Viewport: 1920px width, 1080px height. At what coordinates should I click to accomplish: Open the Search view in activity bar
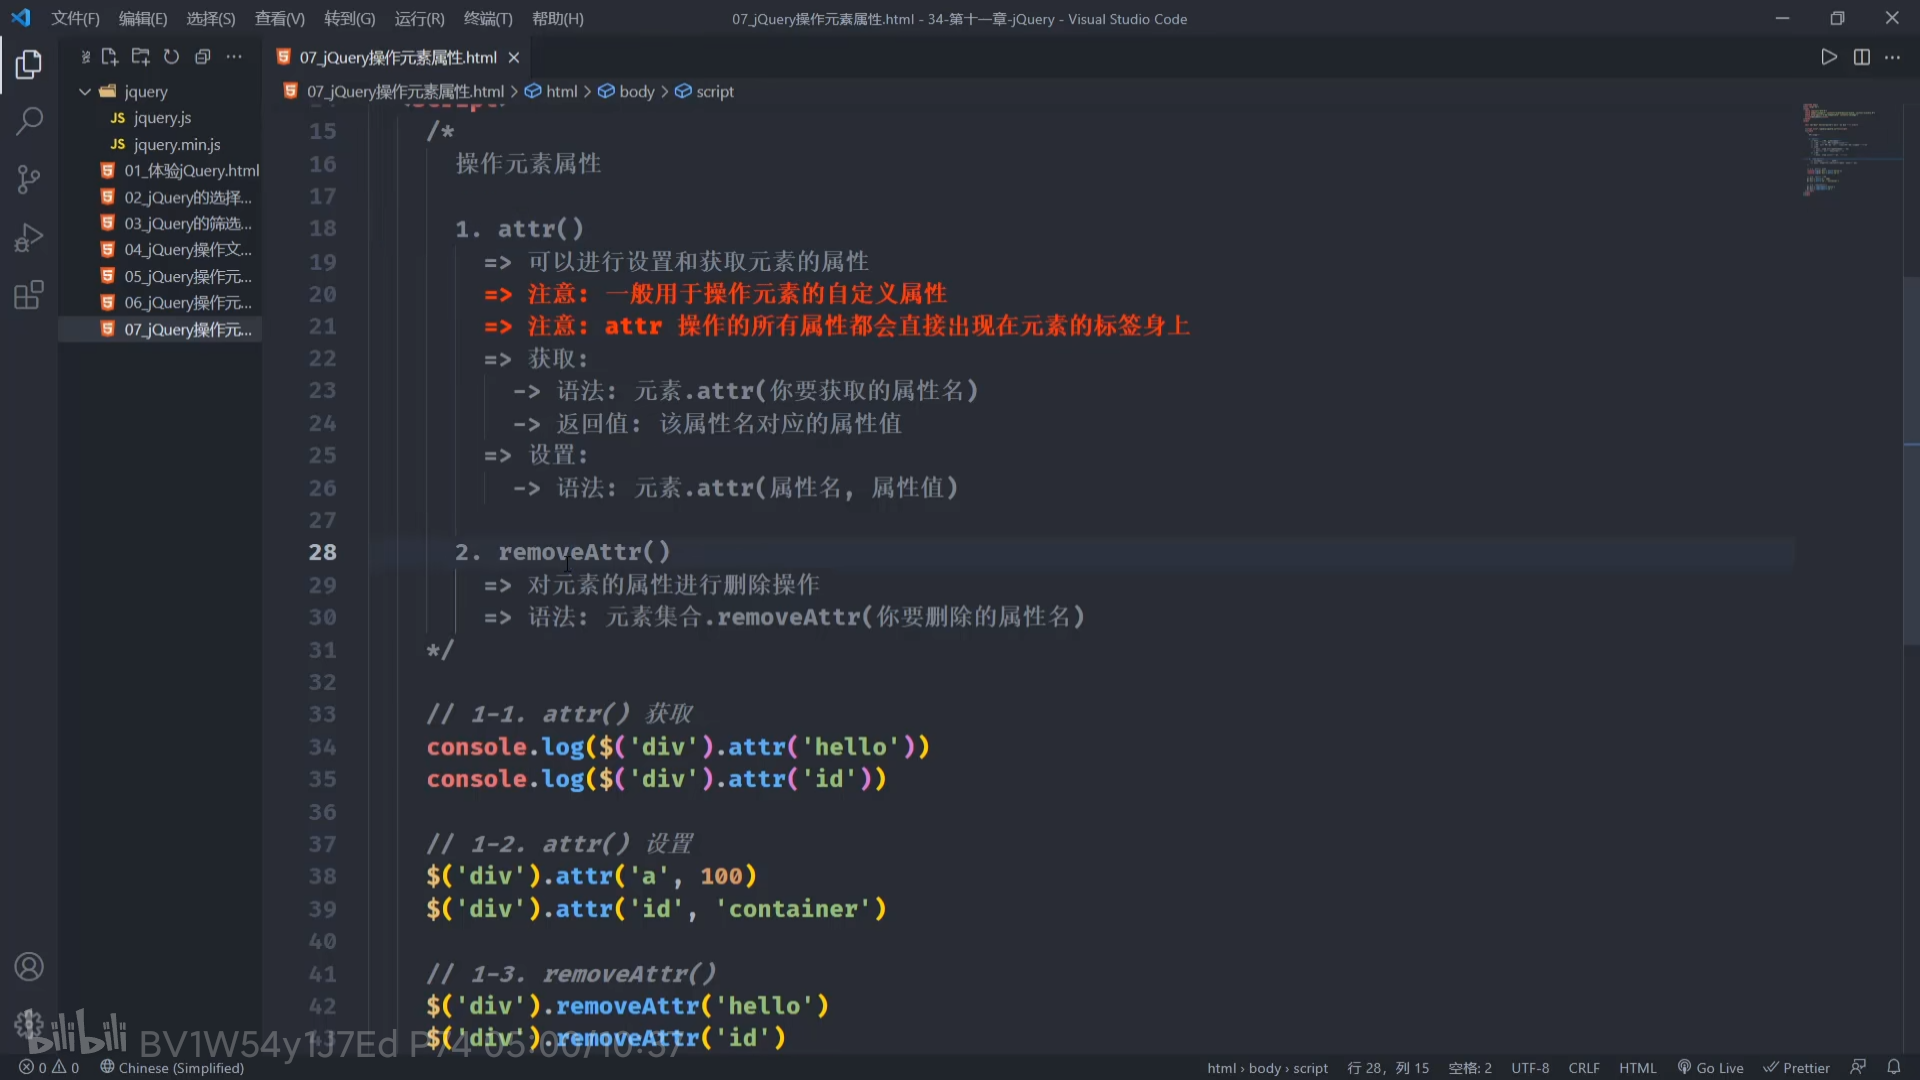coord(29,122)
